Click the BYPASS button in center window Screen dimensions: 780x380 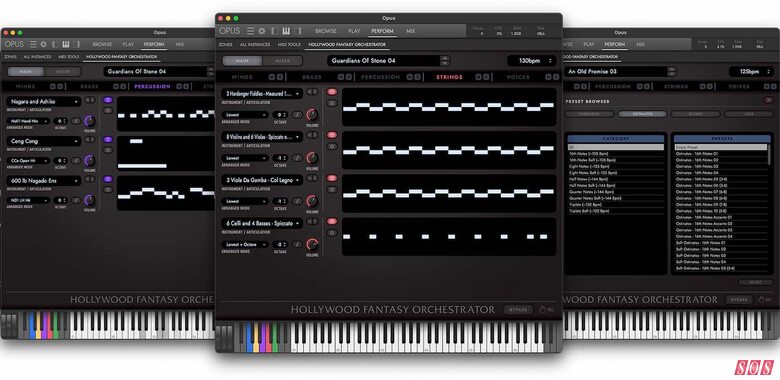click(x=518, y=310)
